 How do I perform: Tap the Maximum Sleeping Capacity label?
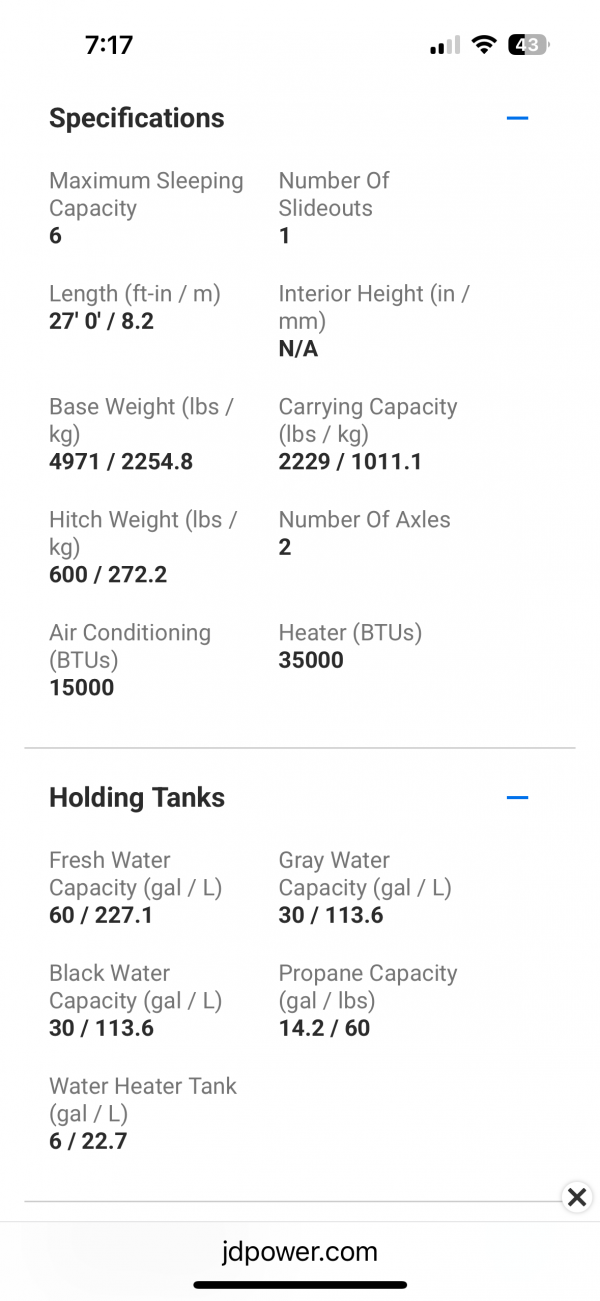click(x=146, y=194)
